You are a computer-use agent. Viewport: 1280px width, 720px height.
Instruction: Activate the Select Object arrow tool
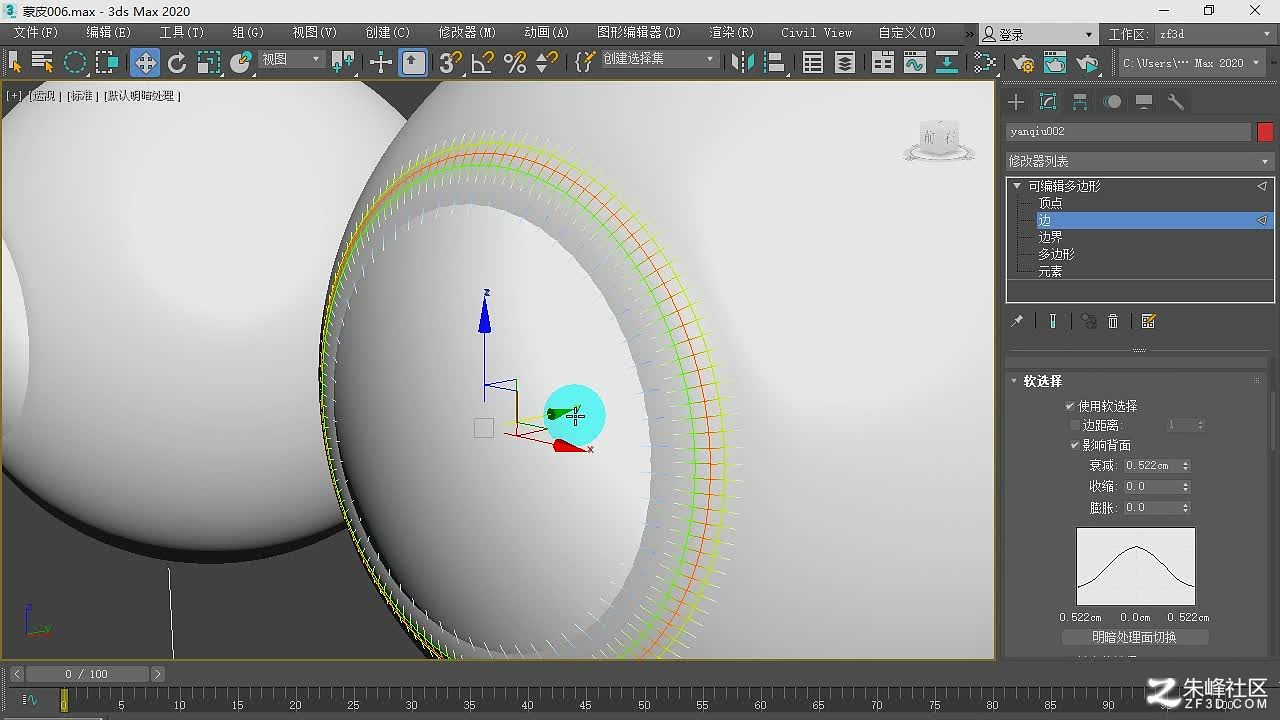pos(15,62)
